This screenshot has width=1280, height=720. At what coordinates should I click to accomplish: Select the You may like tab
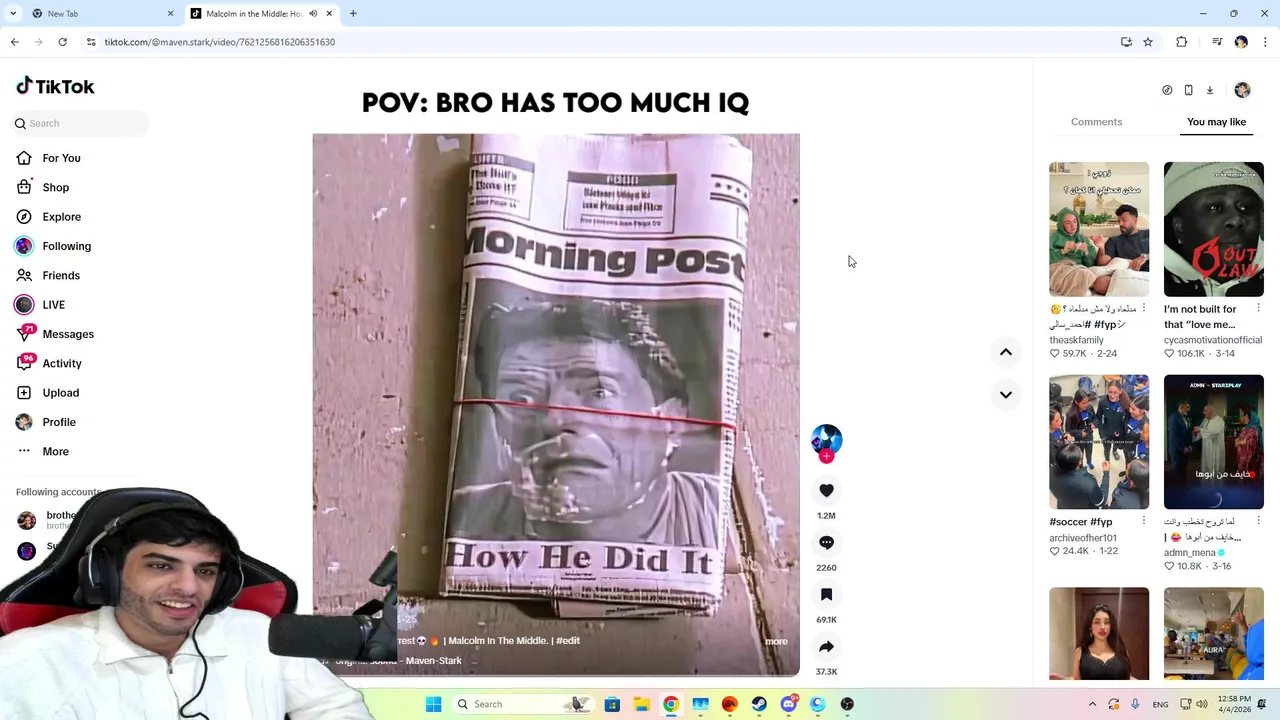pyautogui.click(x=1216, y=122)
